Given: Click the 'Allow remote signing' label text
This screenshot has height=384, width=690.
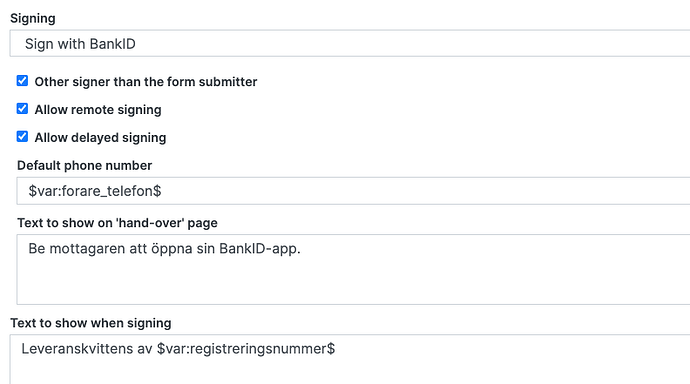Looking at the screenshot, I should click(x=98, y=110).
